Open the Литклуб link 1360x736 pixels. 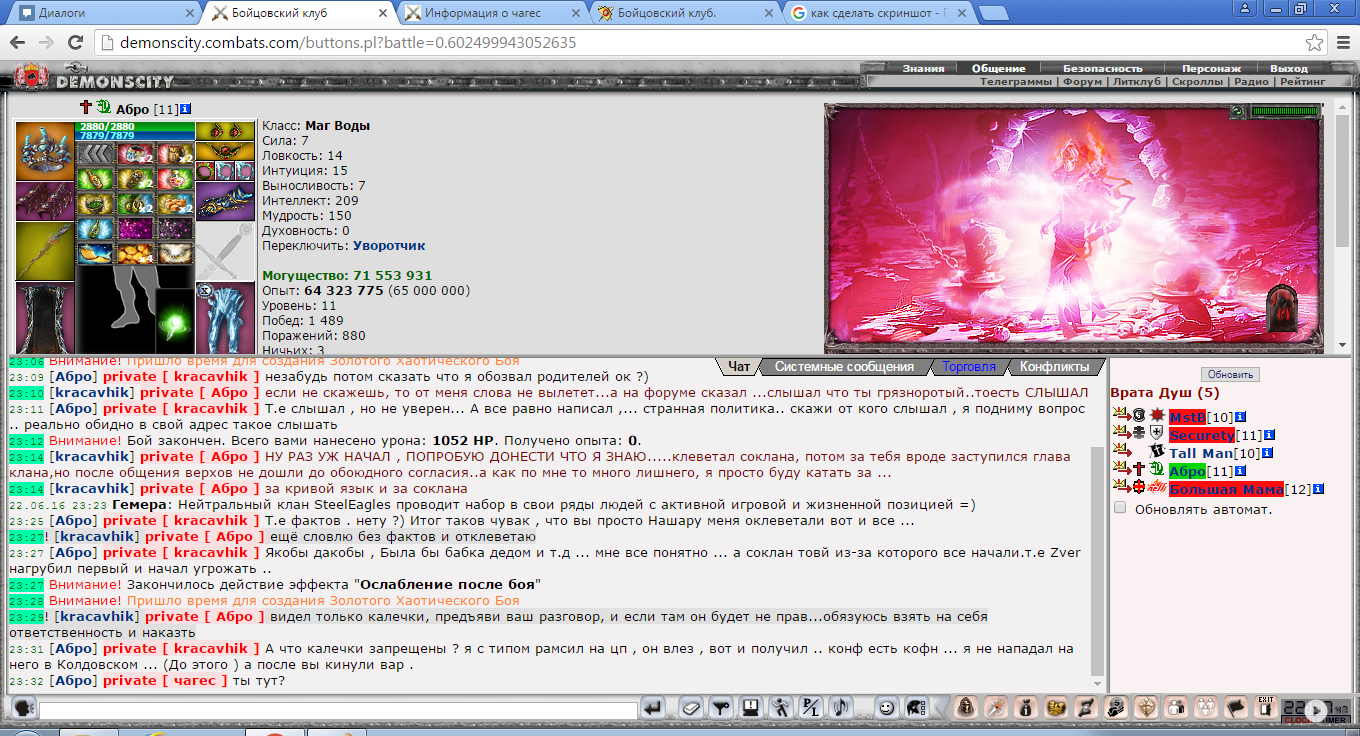(1137, 82)
